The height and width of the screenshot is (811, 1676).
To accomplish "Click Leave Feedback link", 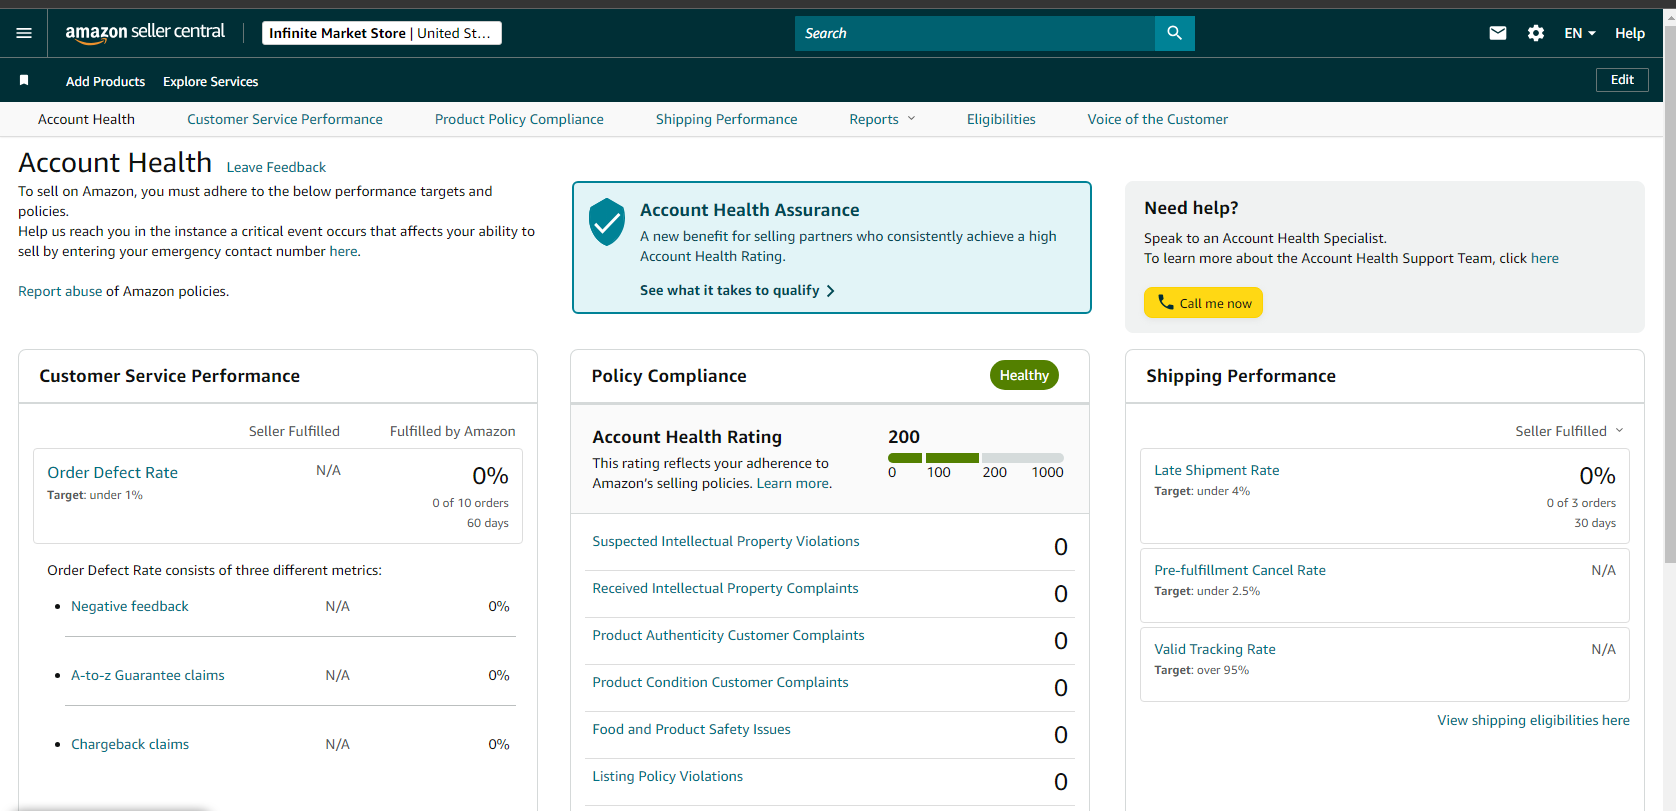I will click(x=276, y=167).
